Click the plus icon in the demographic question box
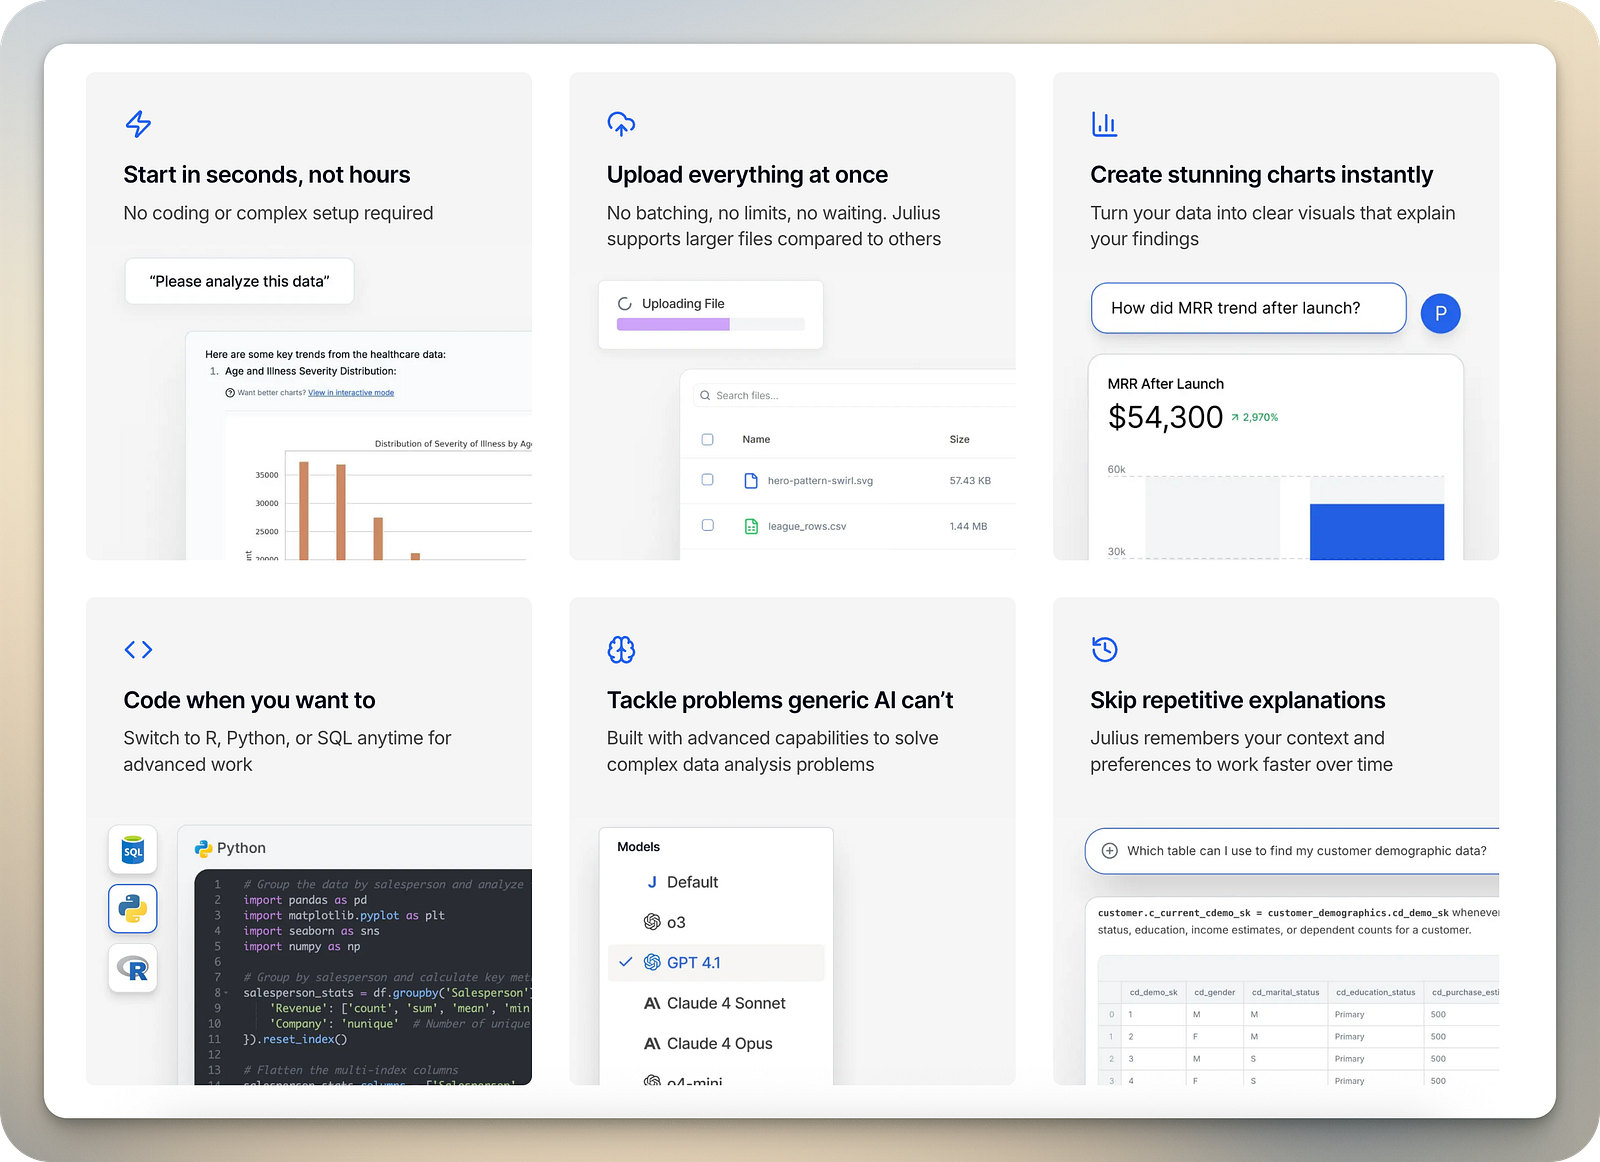 pyautogui.click(x=1109, y=851)
